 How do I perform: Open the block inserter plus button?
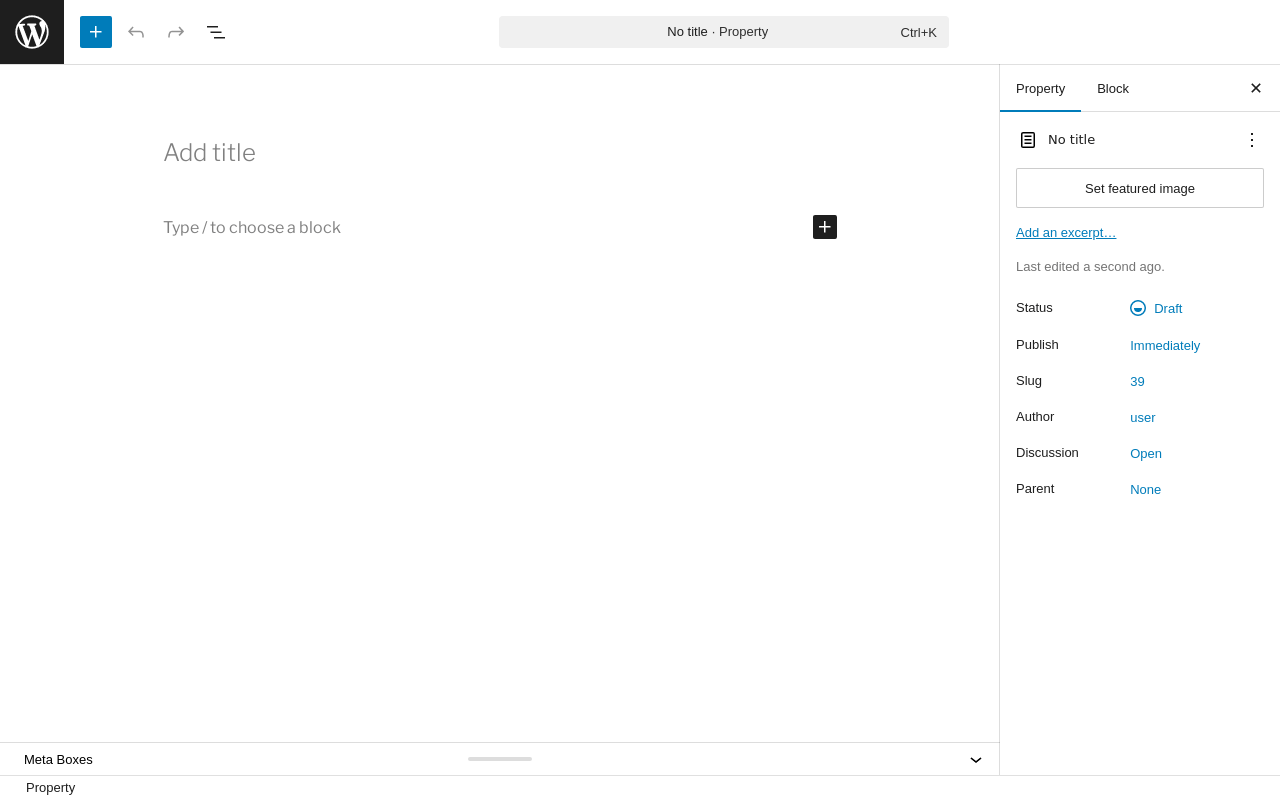(96, 32)
